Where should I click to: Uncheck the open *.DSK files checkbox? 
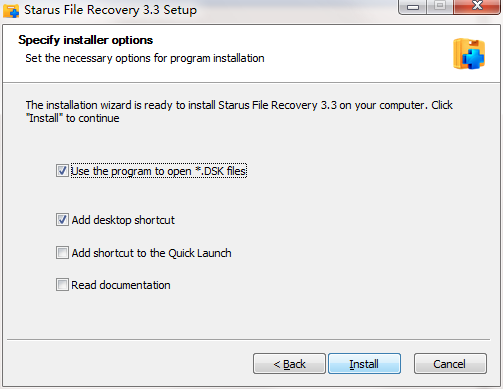62,171
